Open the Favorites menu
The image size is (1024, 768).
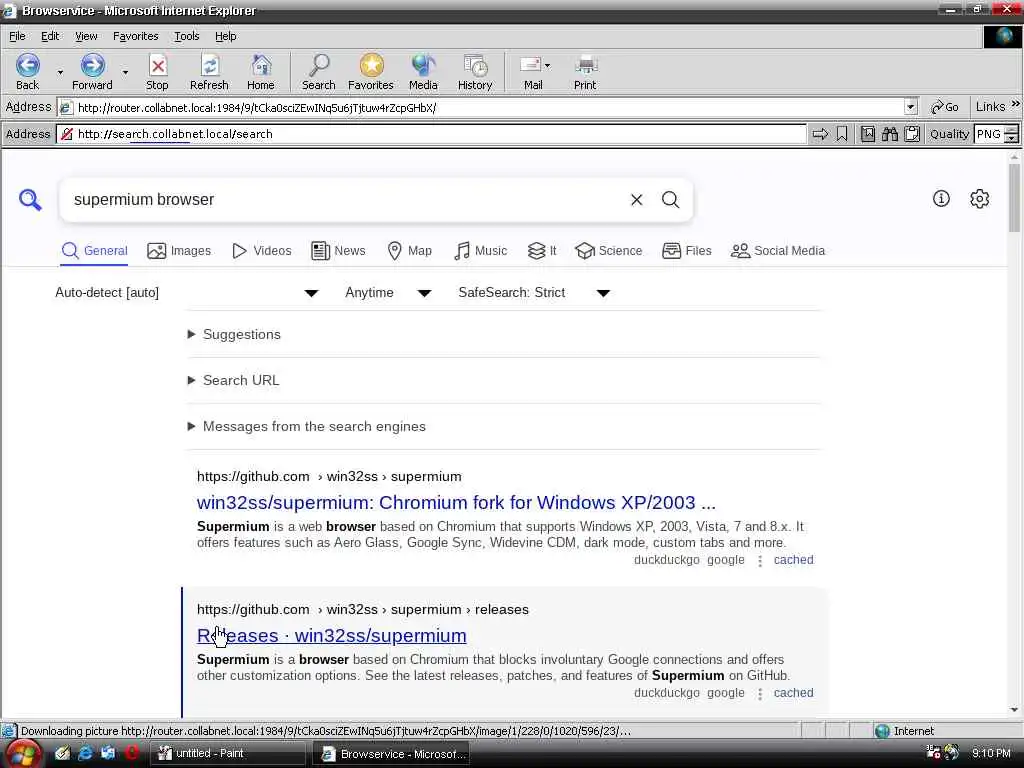click(x=135, y=37)
